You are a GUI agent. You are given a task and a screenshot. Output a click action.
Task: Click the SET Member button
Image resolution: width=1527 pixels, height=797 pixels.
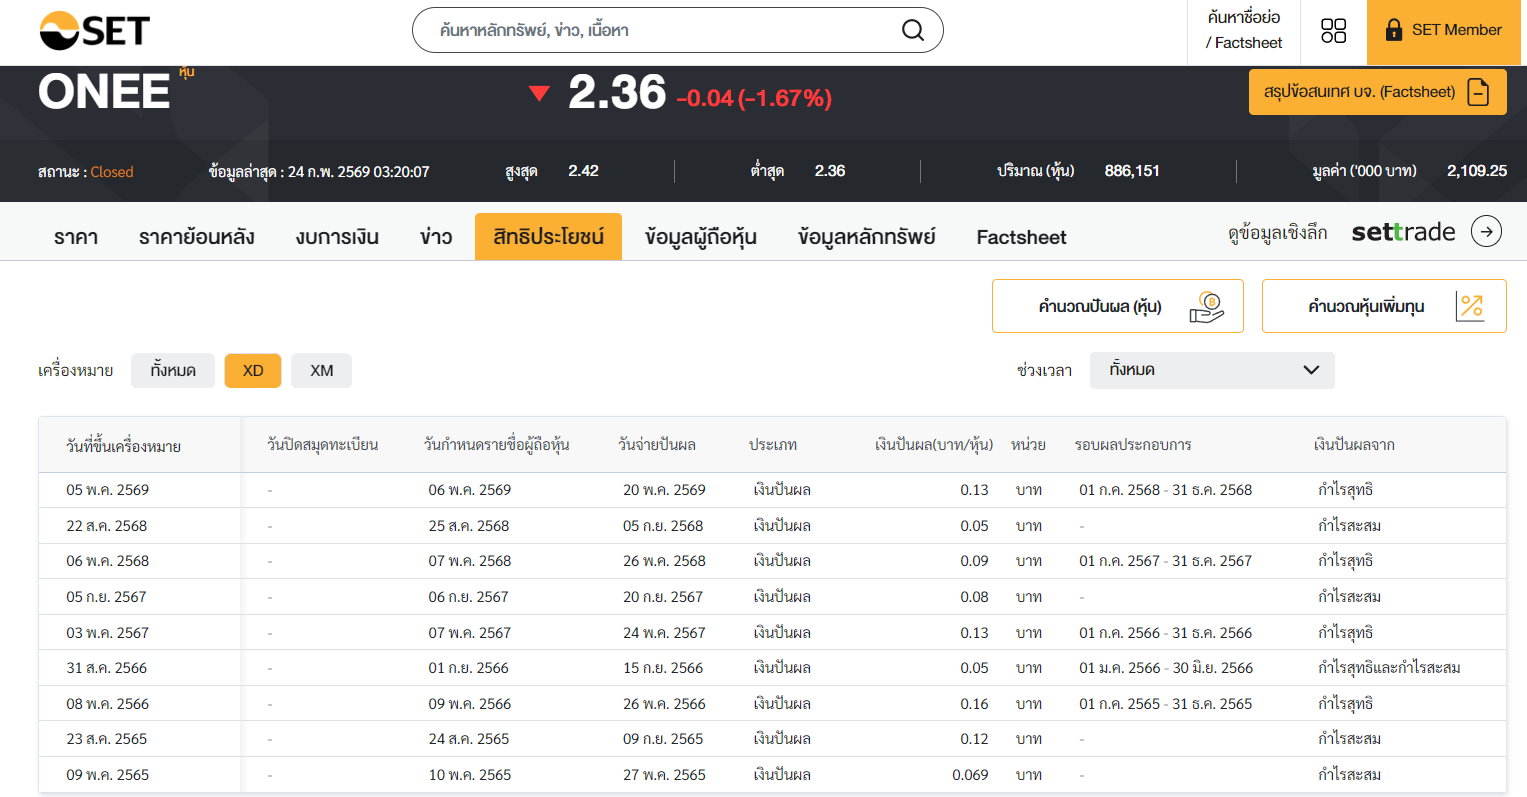(x=1443, y=31)
